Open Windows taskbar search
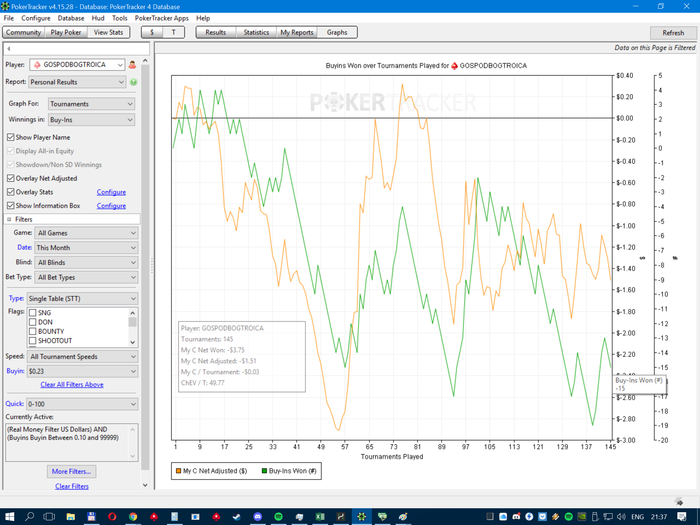 pos(29,517)
